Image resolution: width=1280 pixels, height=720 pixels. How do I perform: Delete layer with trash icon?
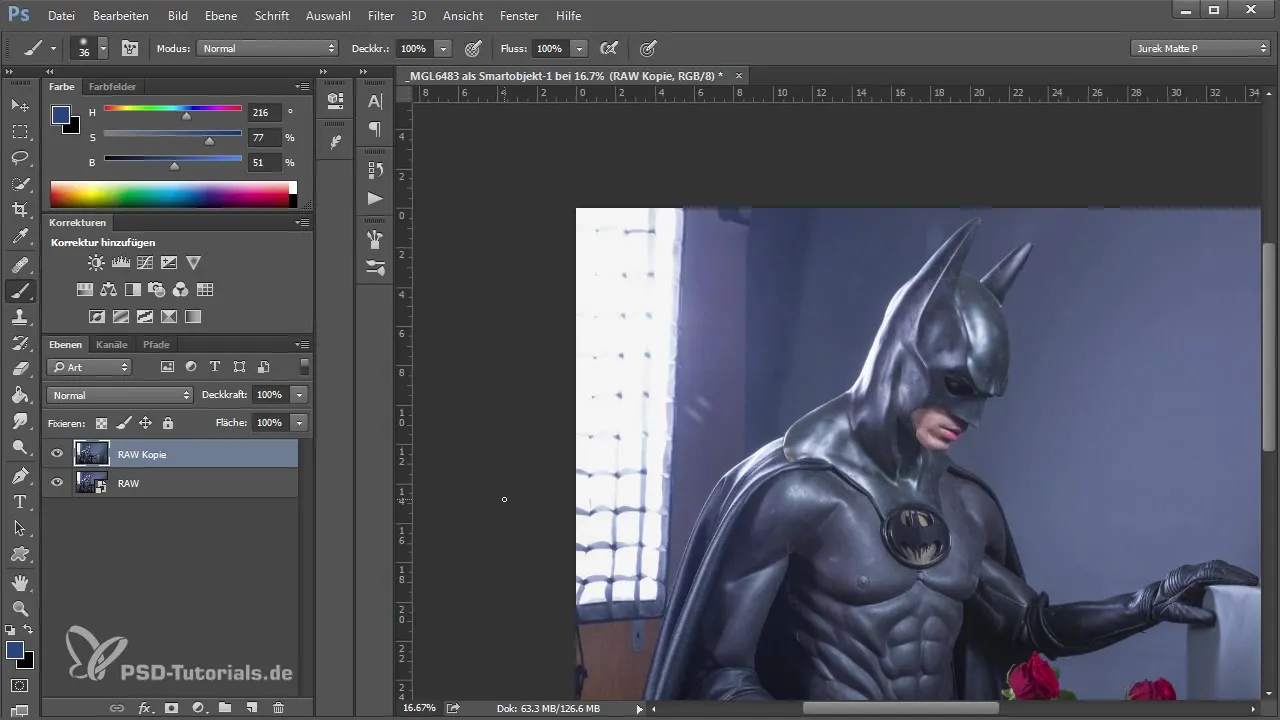(x=279, y=708)
